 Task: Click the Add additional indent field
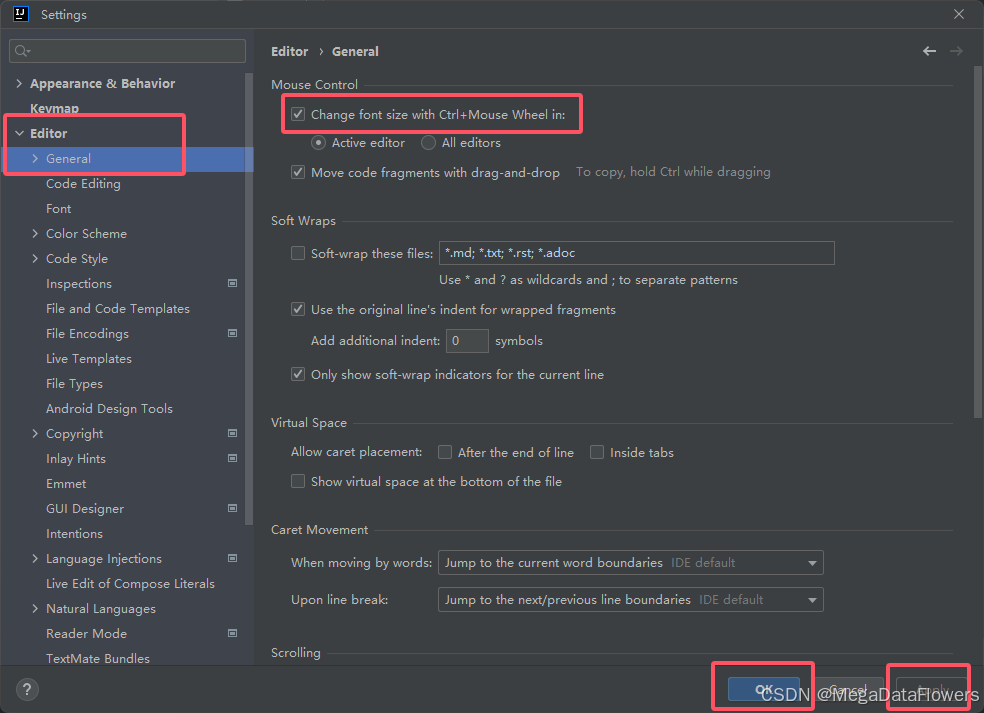[x=467, y=341]
